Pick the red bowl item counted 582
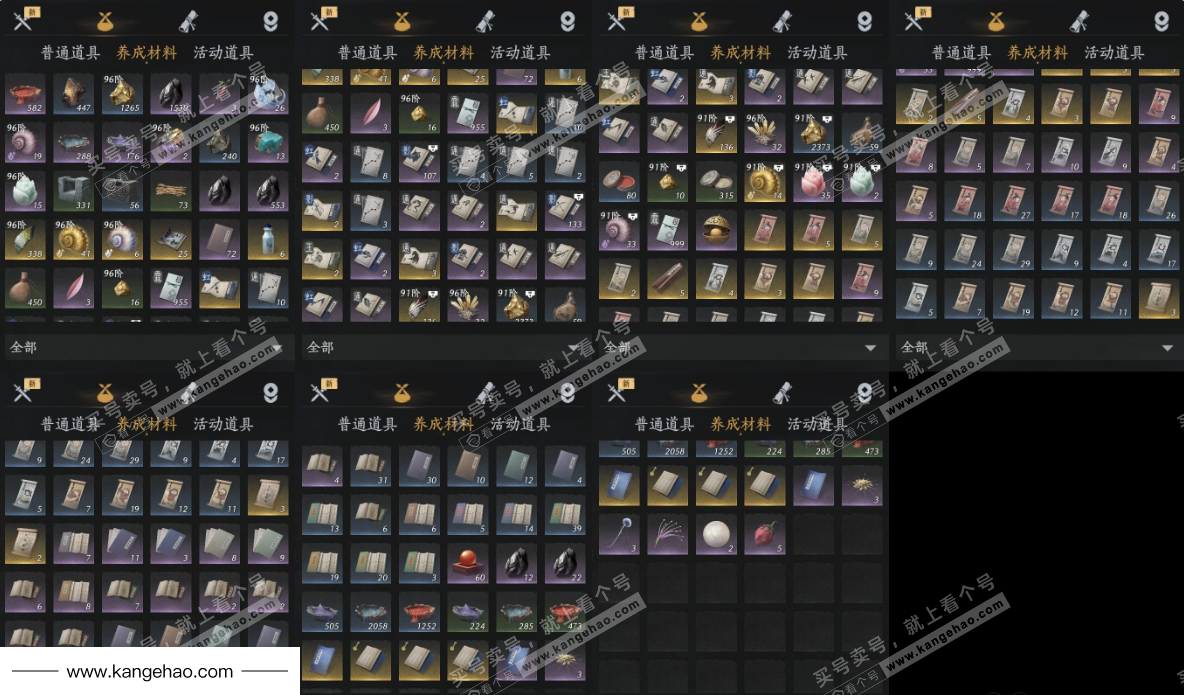 pos(25,94)
